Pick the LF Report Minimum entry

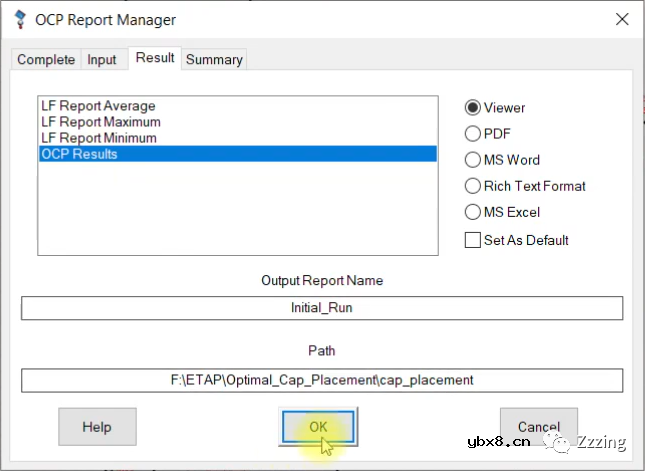point(98,138)
